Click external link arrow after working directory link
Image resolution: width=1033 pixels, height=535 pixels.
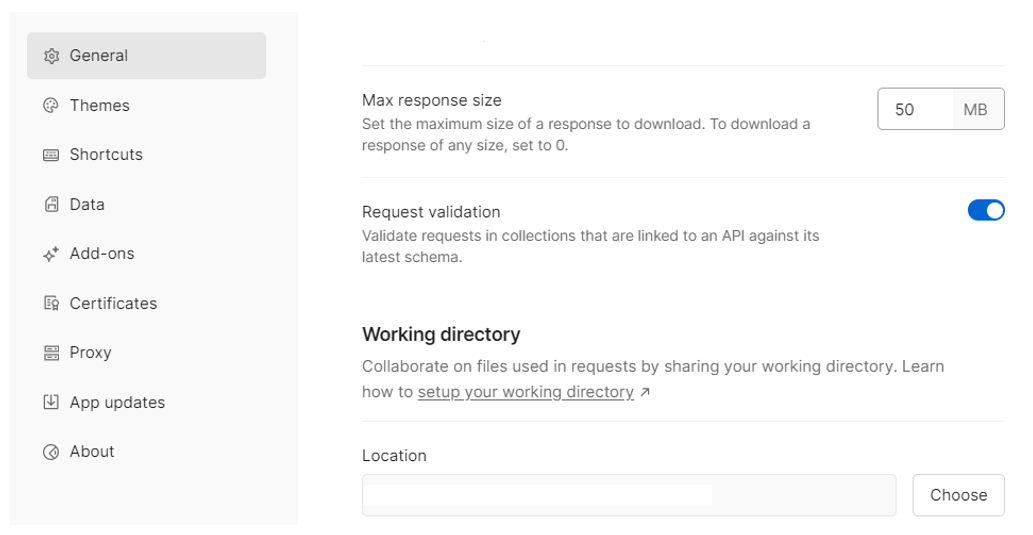pos(645,392)
